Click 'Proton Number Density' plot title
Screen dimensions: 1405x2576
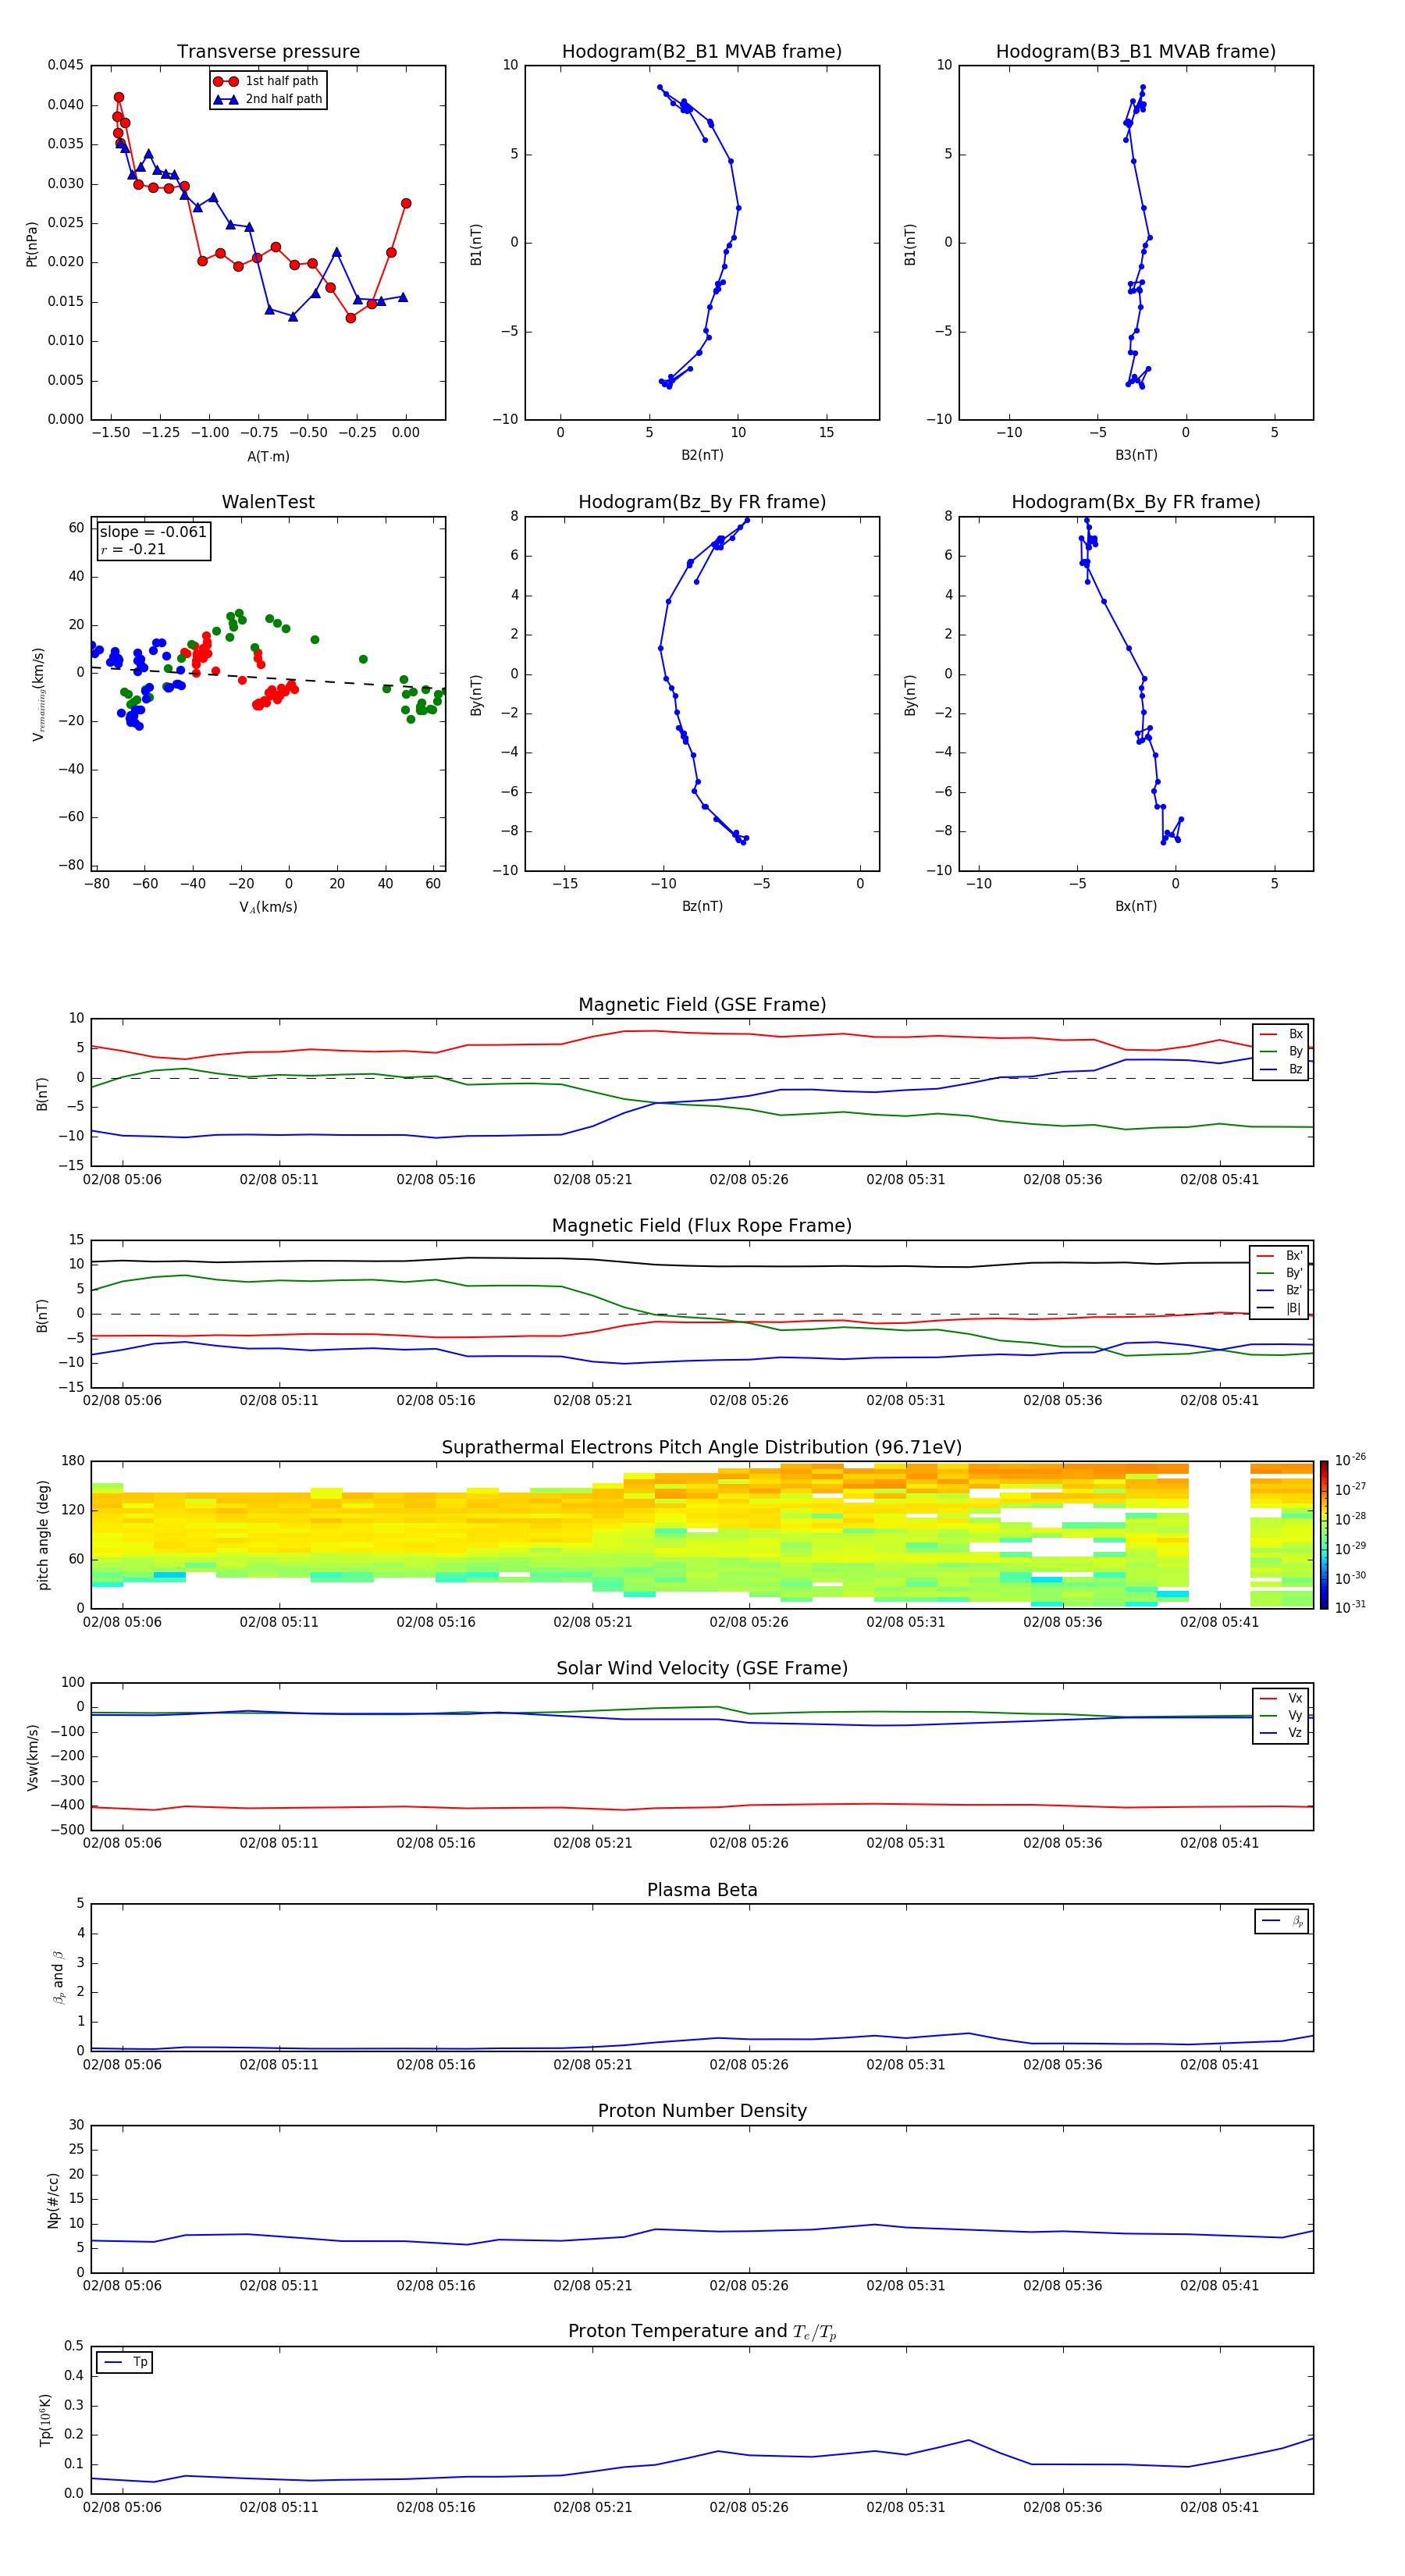[x=702, y=2111]
